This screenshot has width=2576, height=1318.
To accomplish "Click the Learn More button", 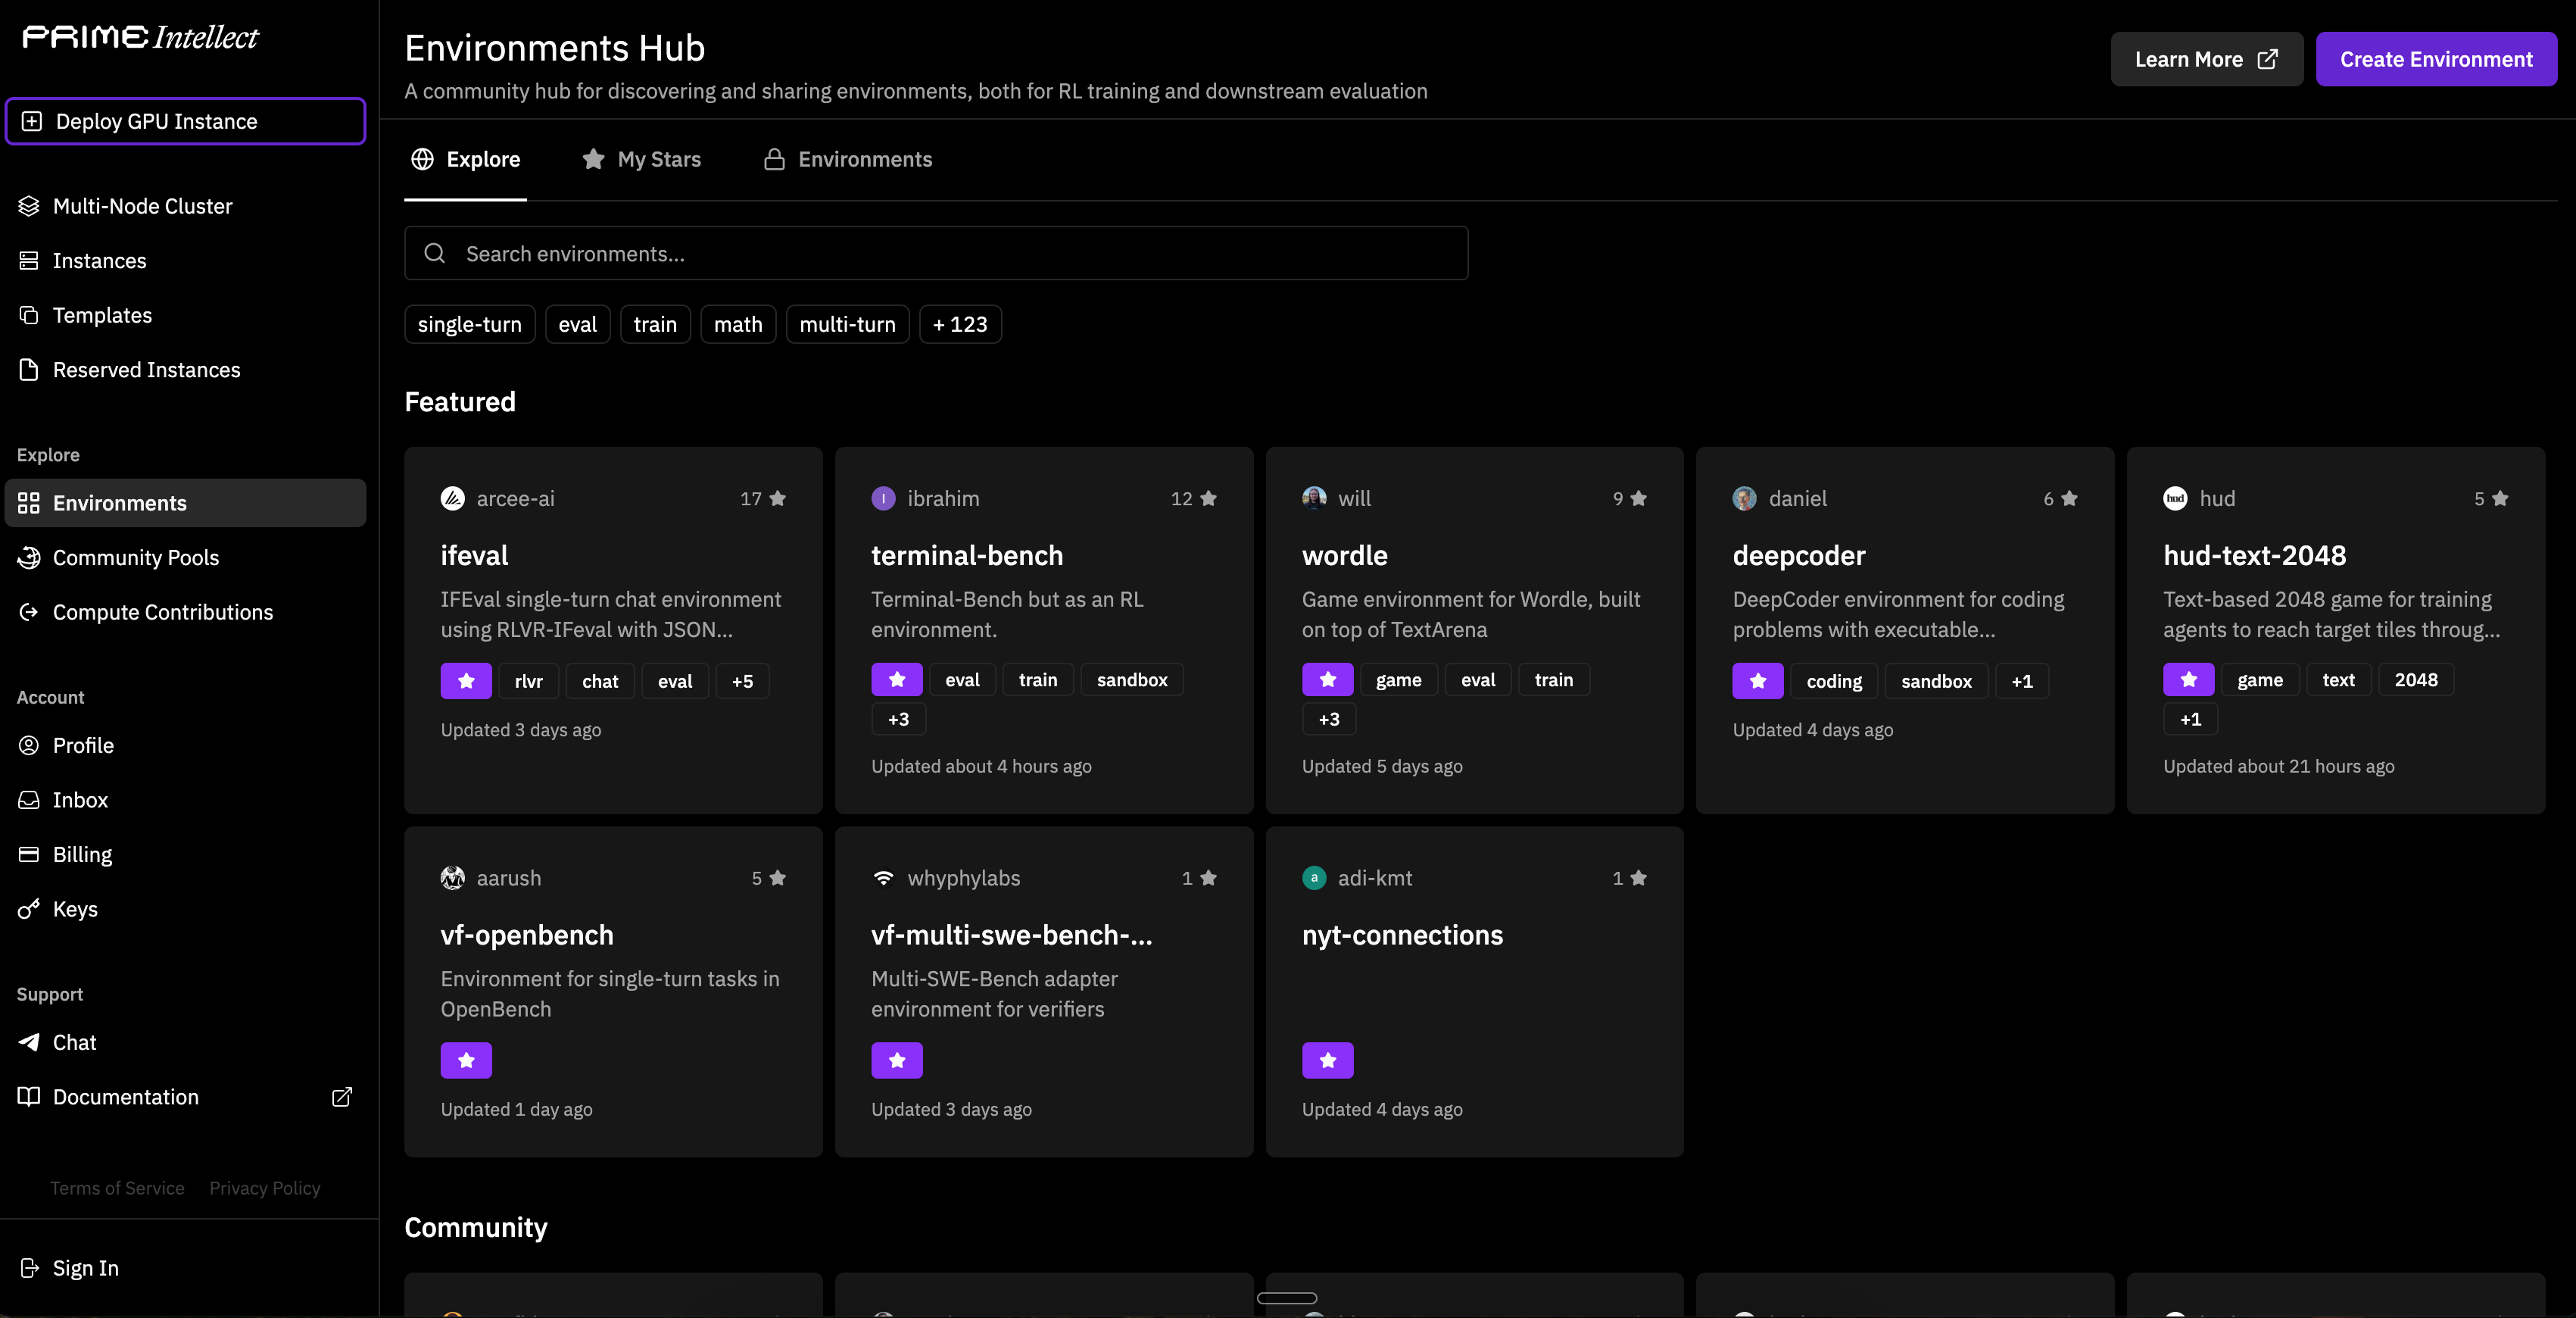I will pyautogui.click(x=2205, y=59).
